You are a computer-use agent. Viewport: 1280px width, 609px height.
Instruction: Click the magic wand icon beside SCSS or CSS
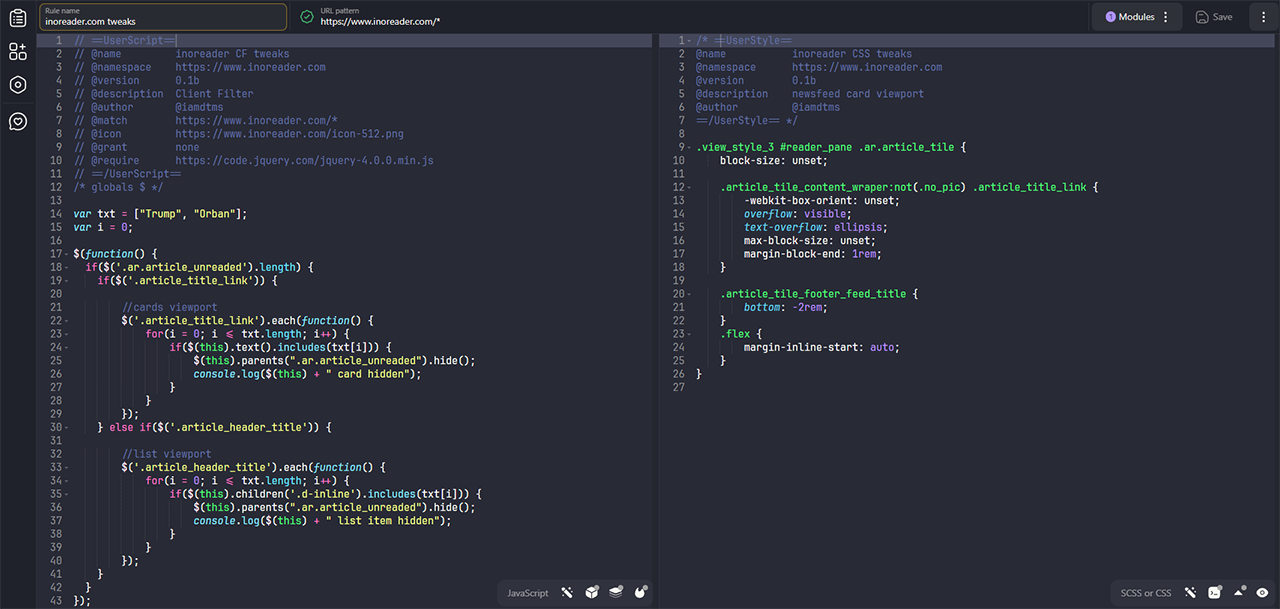tap(1191, 593)
